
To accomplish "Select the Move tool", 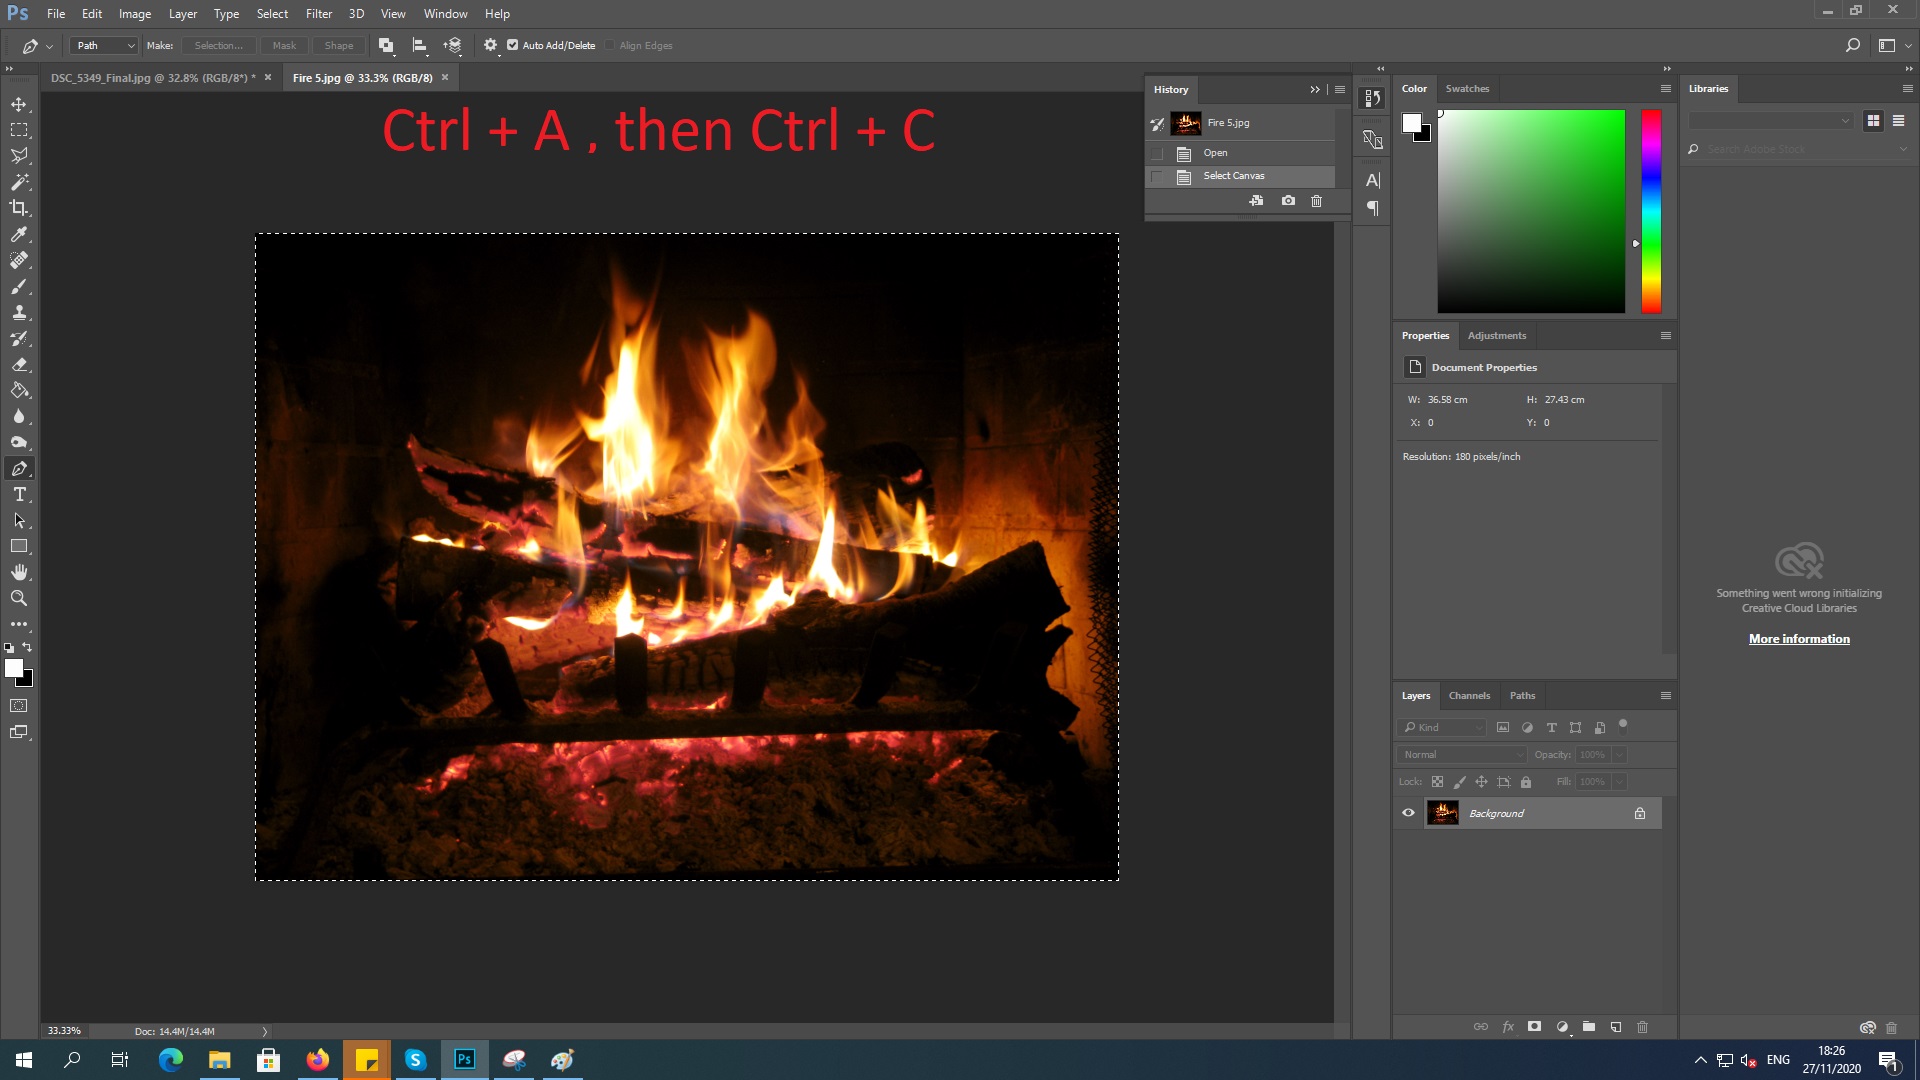I will (19, 103).
